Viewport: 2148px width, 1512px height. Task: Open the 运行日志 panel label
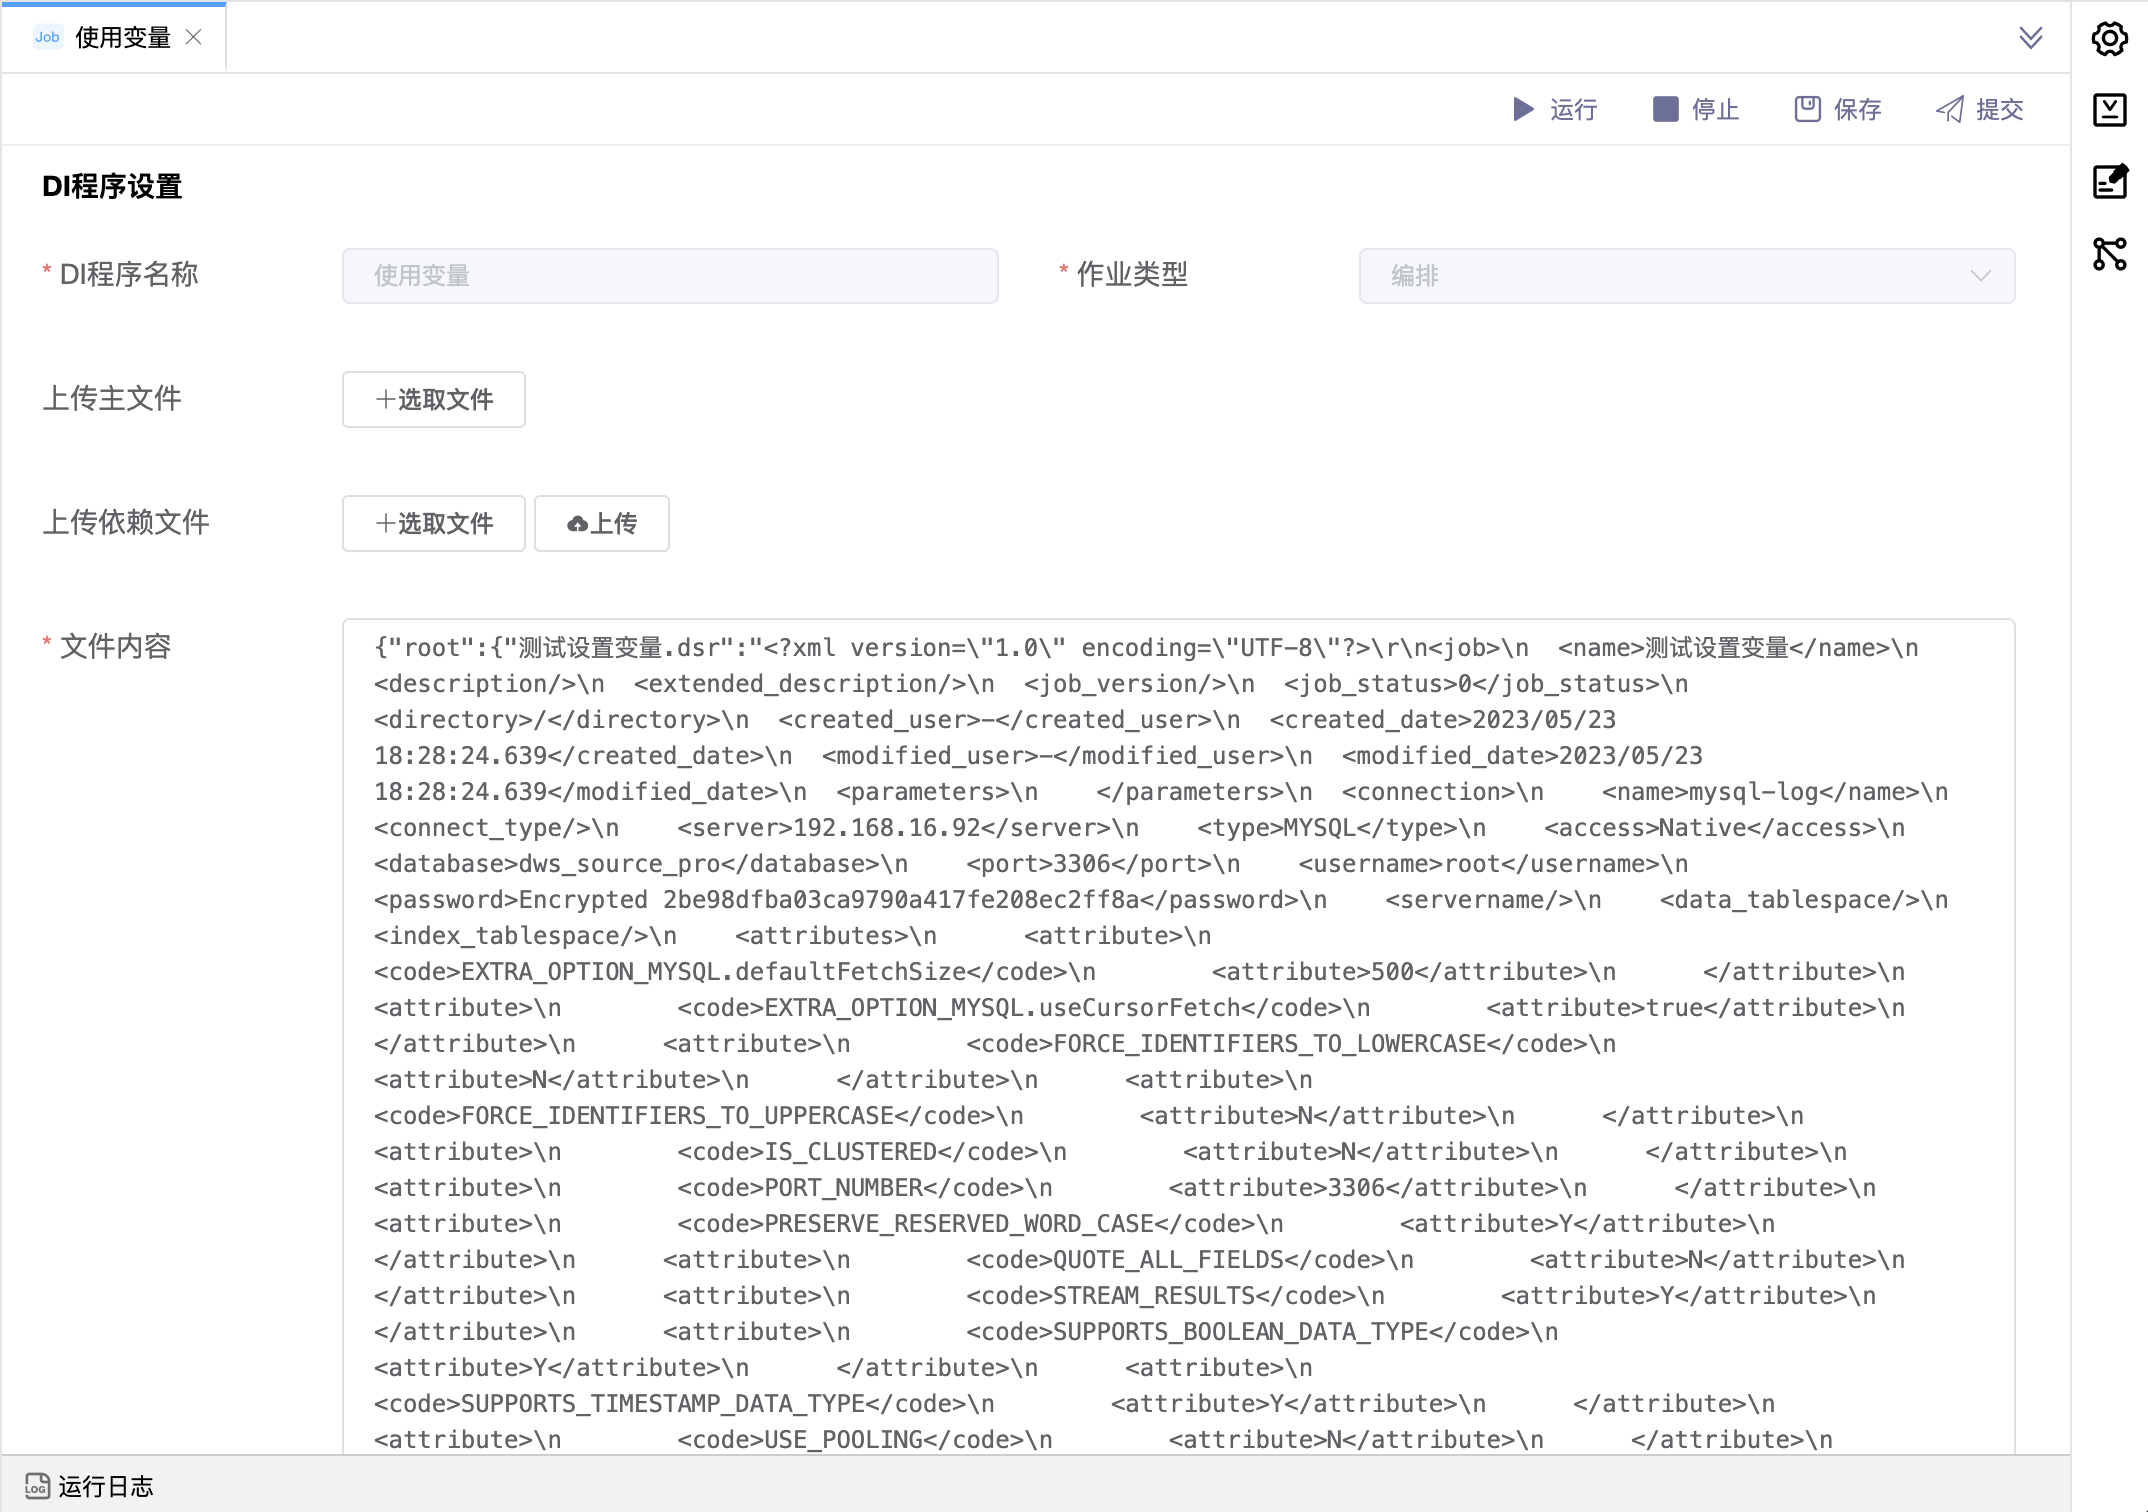point(106,1486)
